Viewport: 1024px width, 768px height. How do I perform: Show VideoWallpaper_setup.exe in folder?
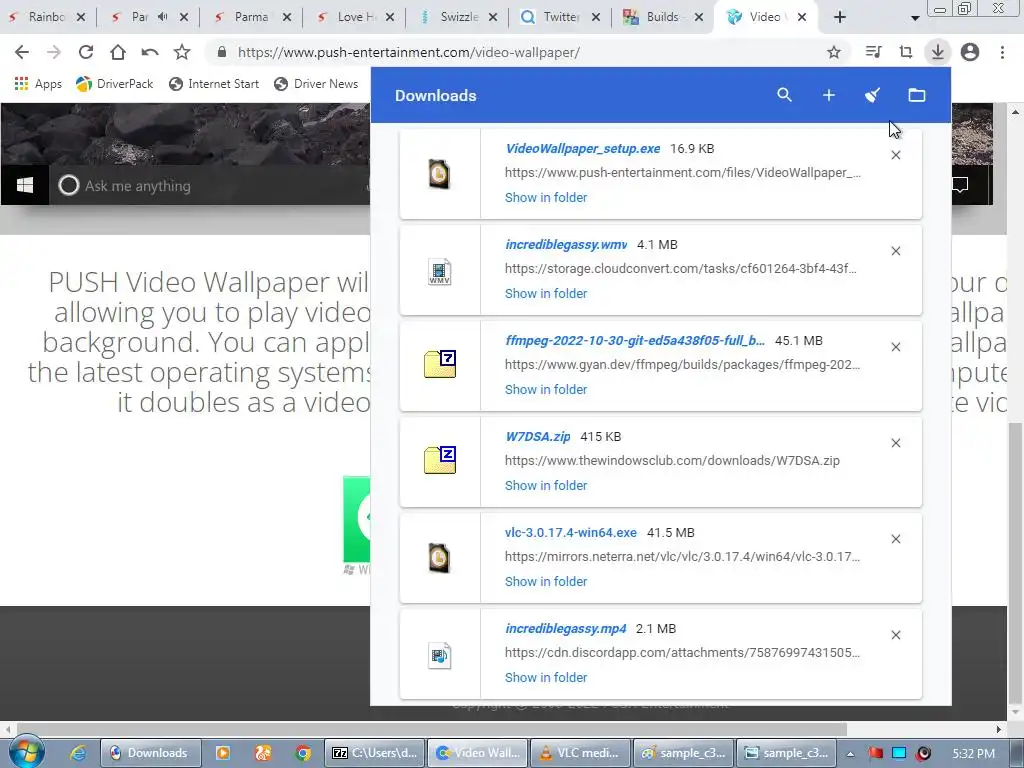coord(546,198)
